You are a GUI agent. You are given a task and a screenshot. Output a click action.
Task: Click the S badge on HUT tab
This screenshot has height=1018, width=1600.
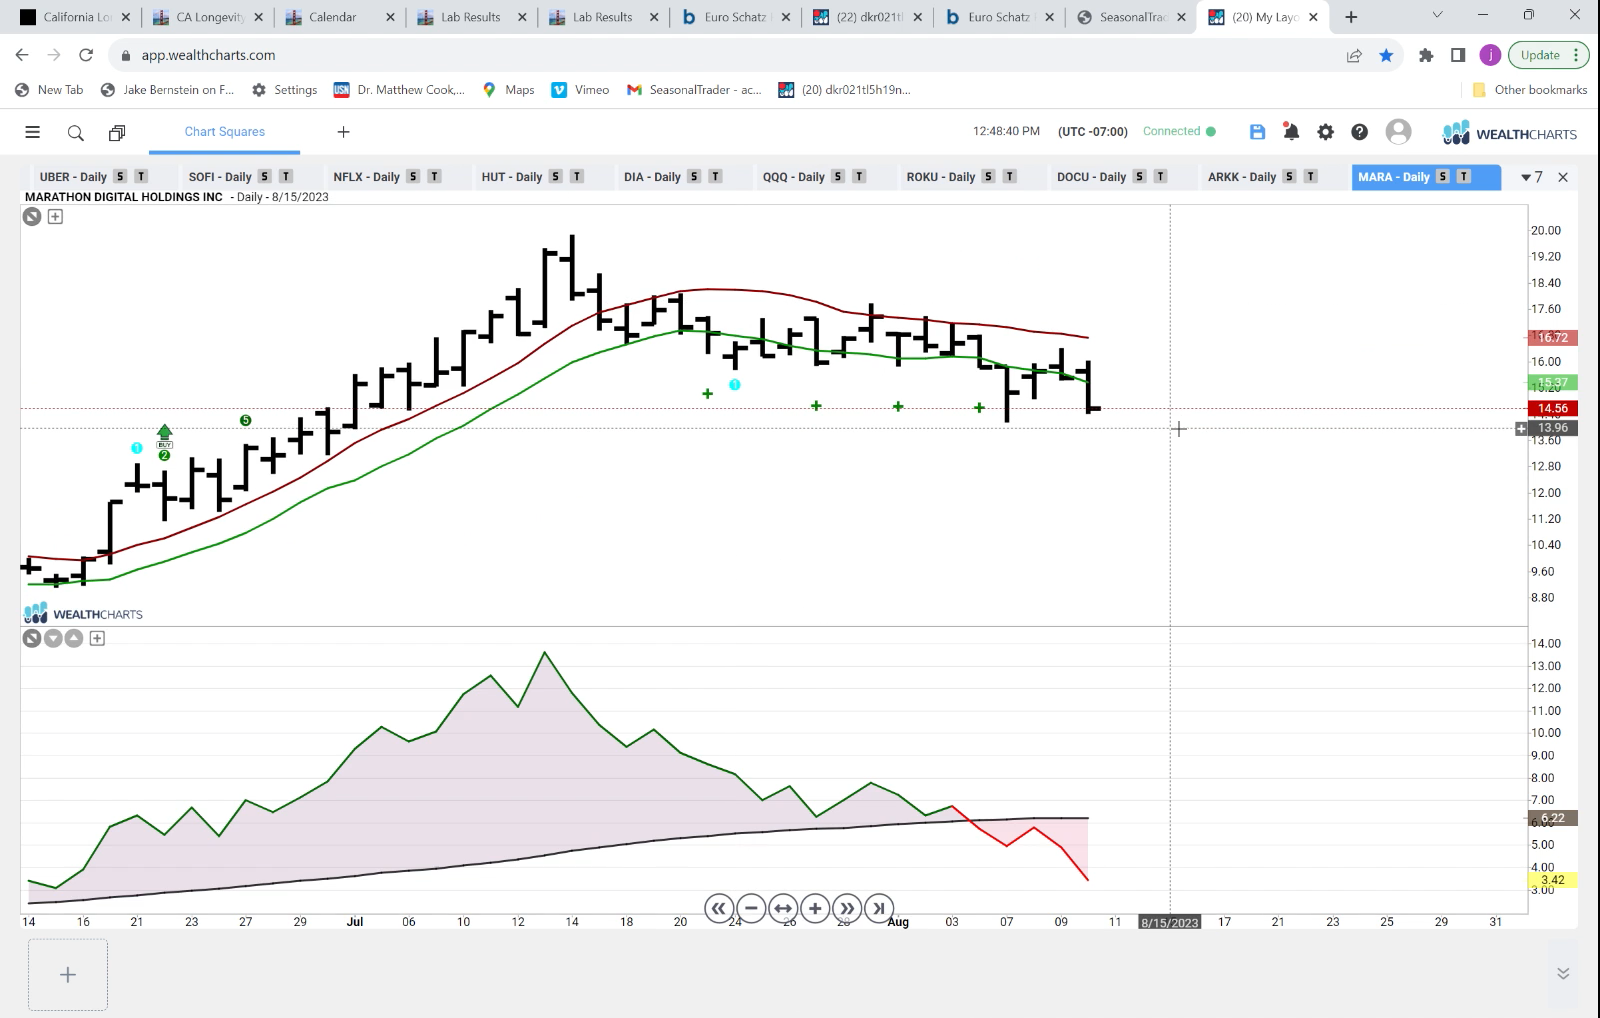[556, 176]
